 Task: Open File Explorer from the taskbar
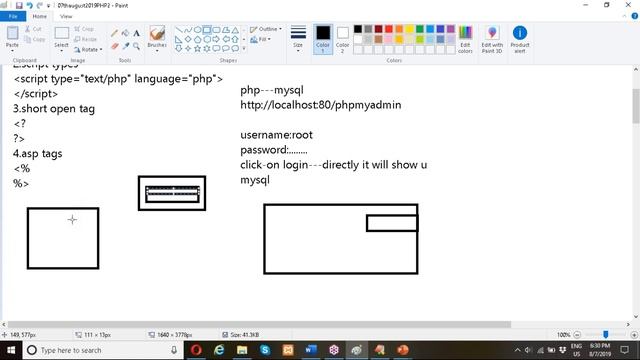(x=242, y=350)
